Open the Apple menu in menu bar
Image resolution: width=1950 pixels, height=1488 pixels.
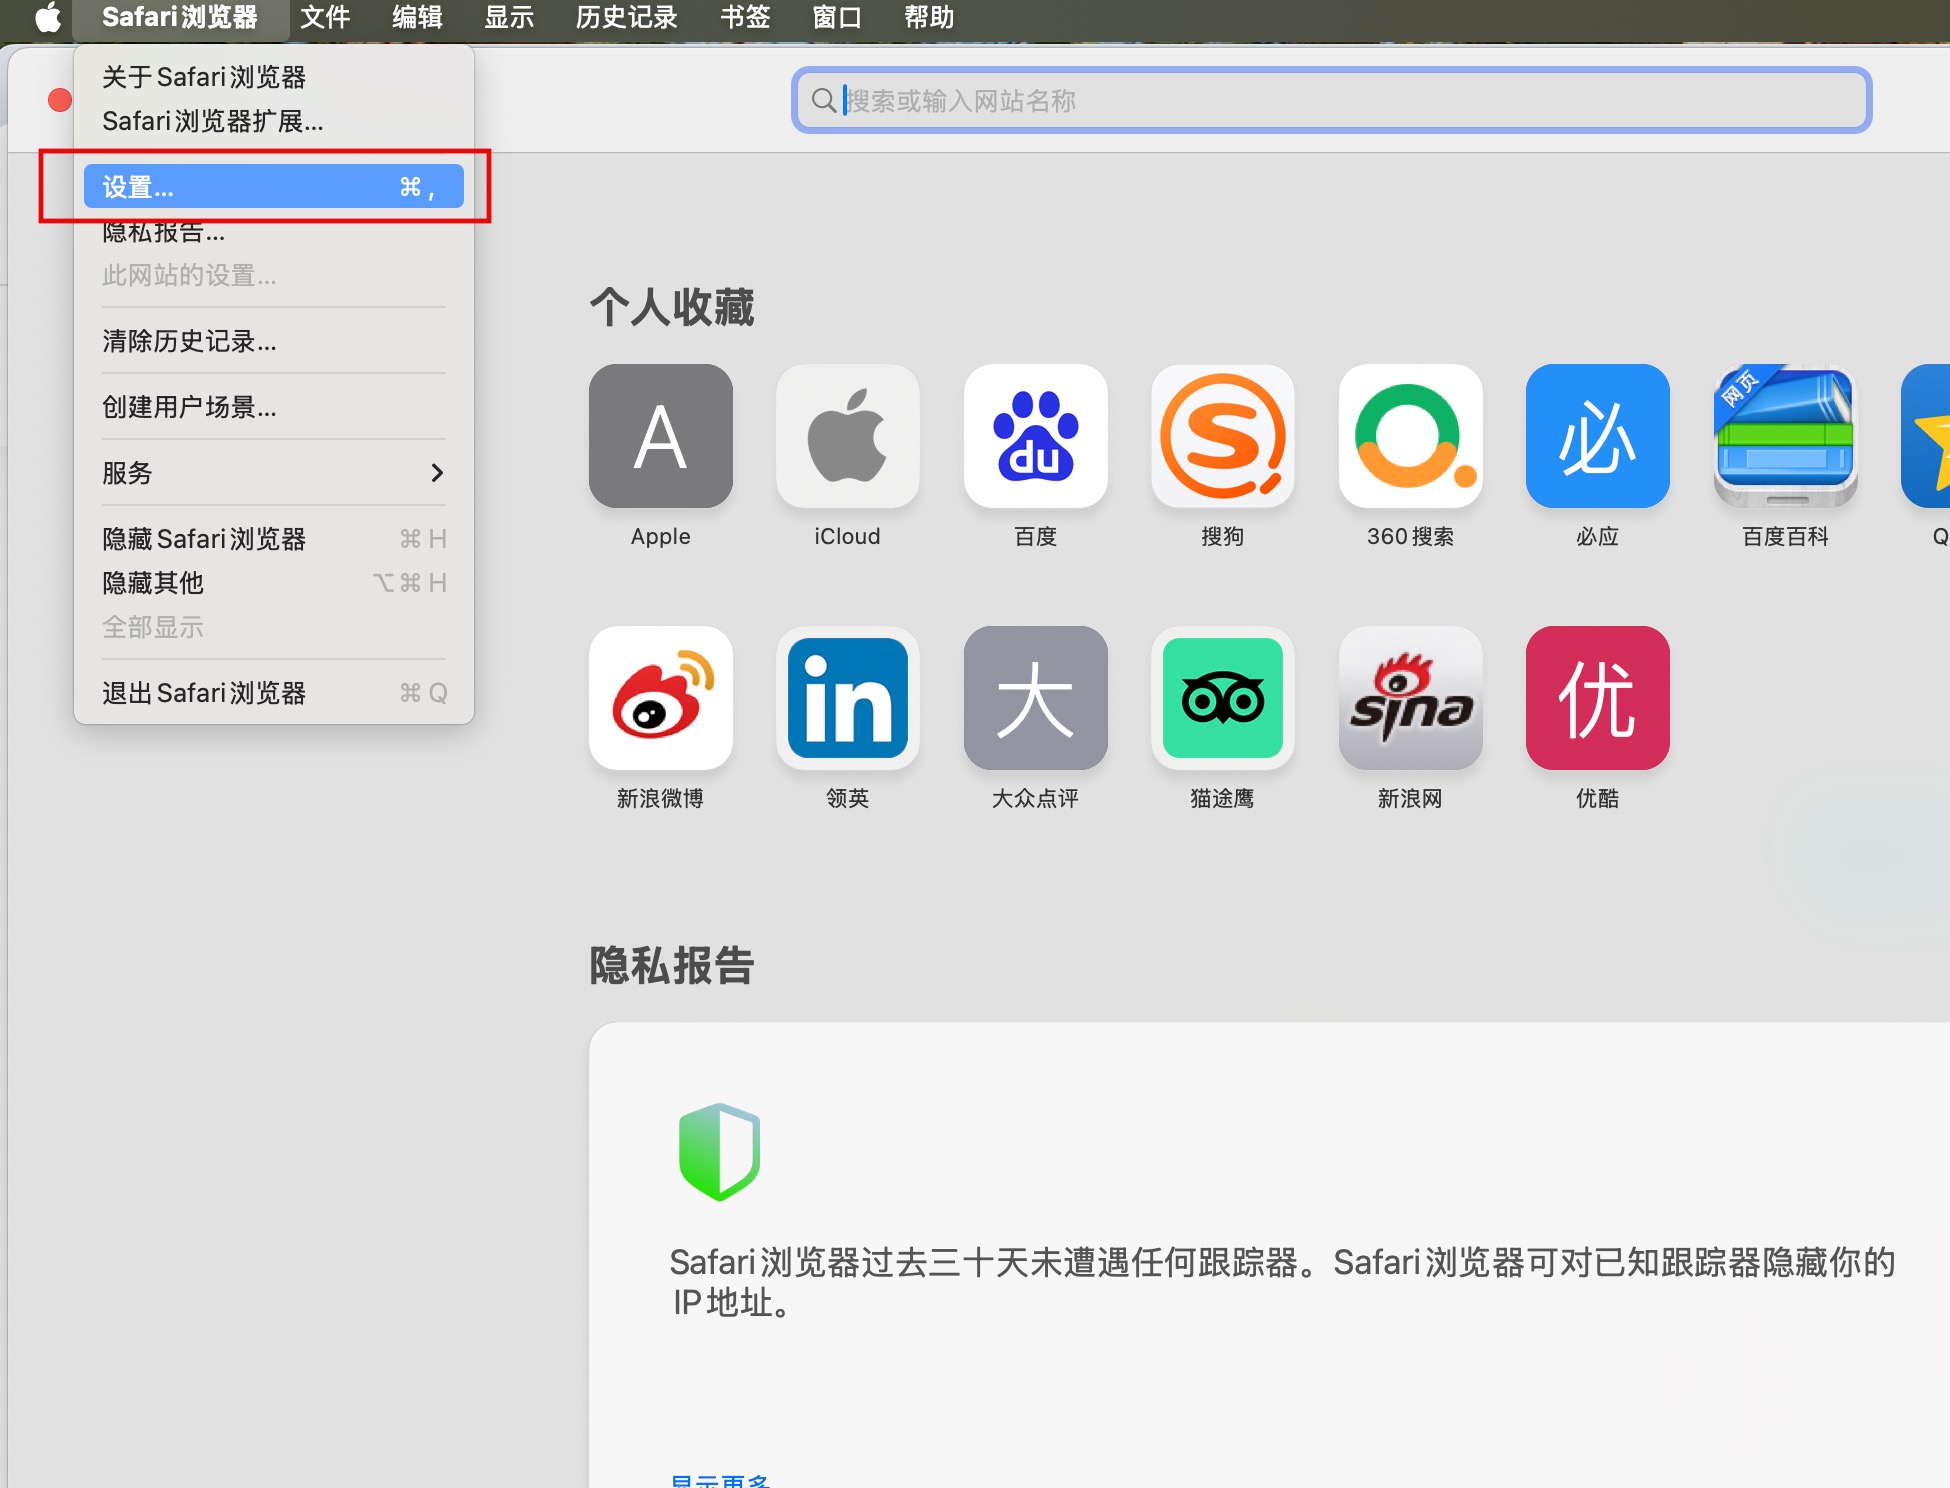coord(47,18)
